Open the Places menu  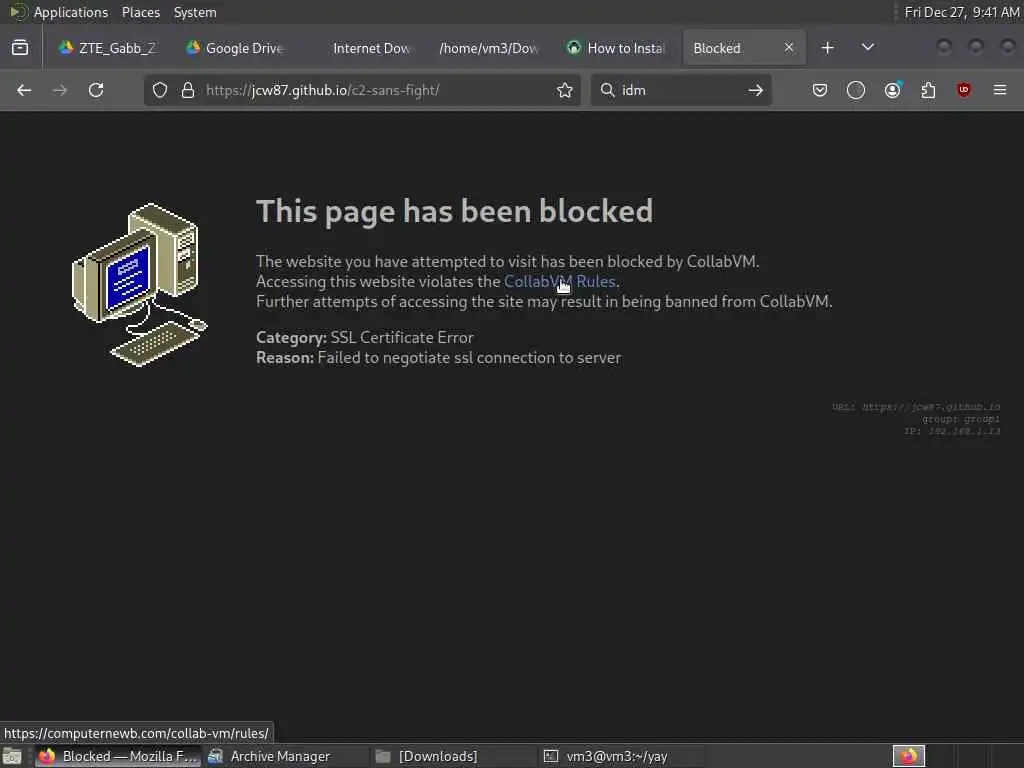(x=141, y=12)
